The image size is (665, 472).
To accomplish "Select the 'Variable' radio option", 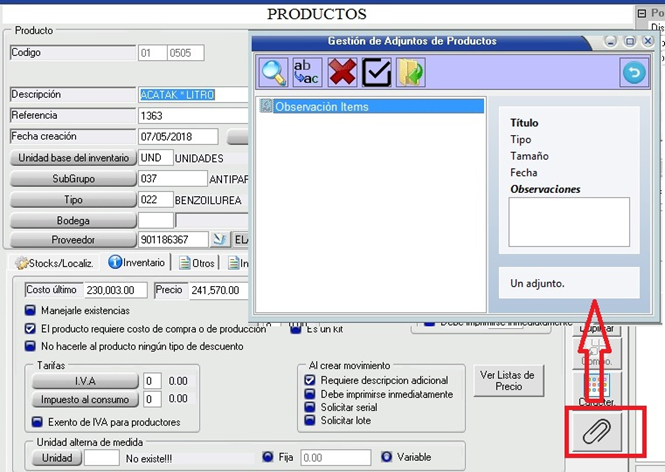I will pyautogui.click(x=386, y=457).
